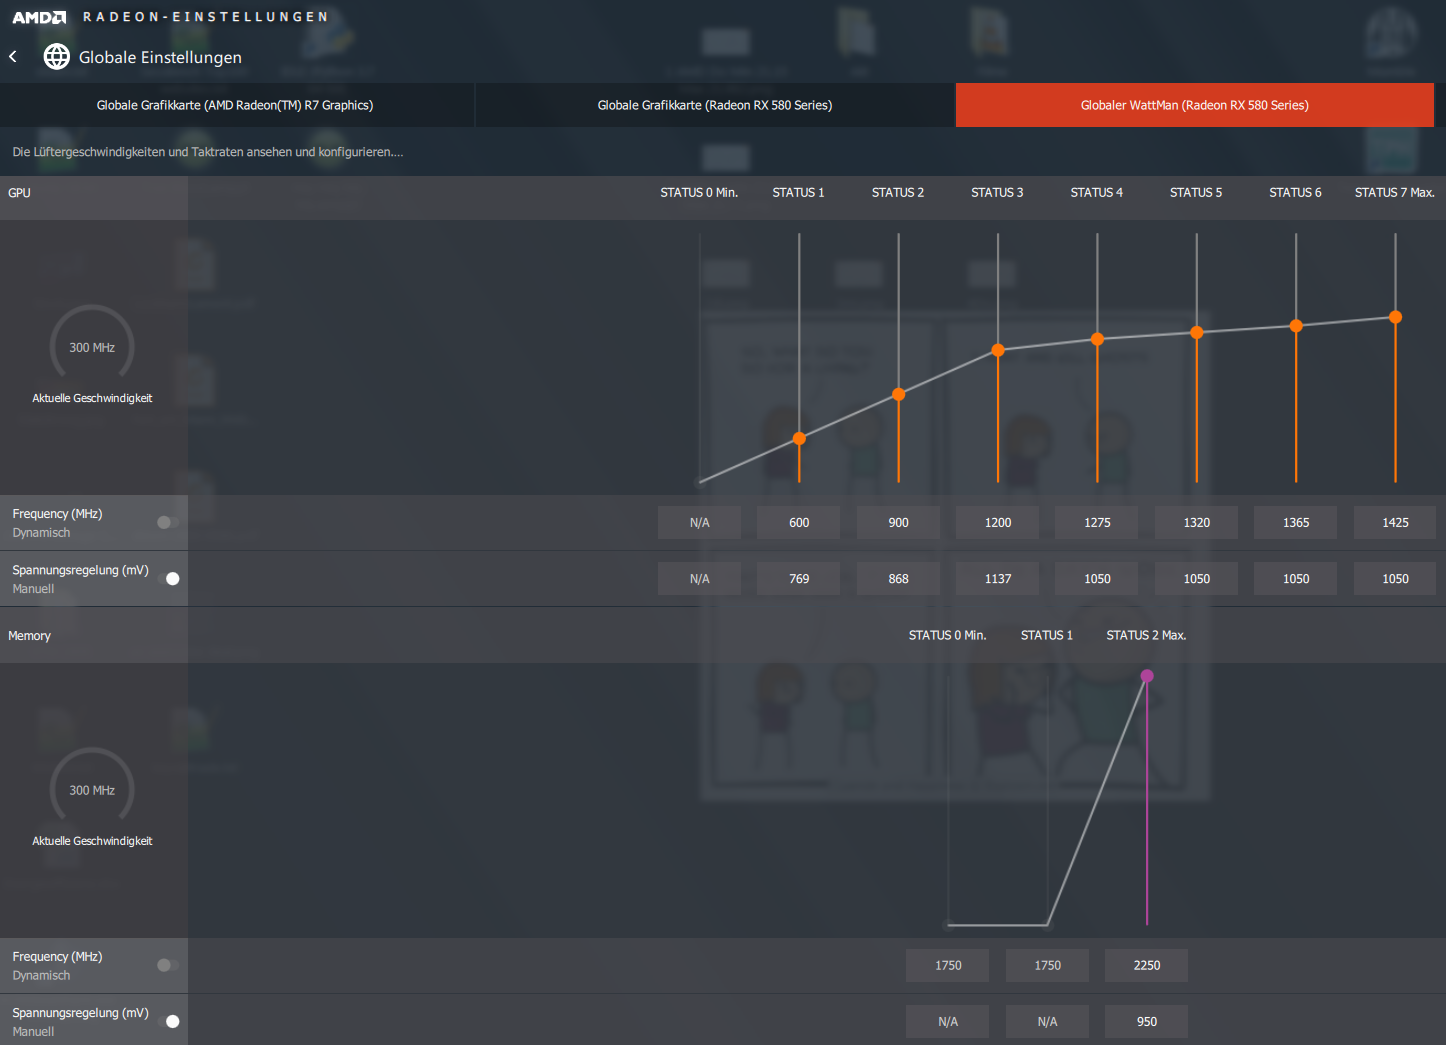
Task: Click GPU Status 4 slider handle
Action: (1097, 339)
